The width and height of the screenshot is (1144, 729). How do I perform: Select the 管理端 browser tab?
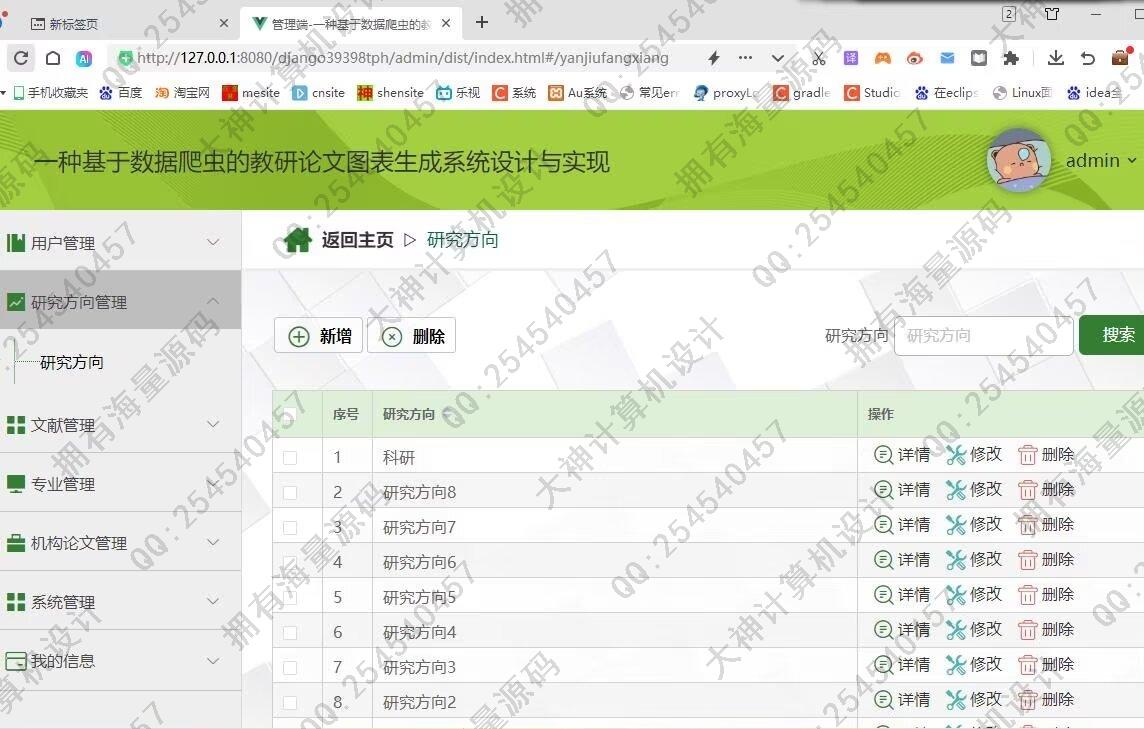pos(350,24)
